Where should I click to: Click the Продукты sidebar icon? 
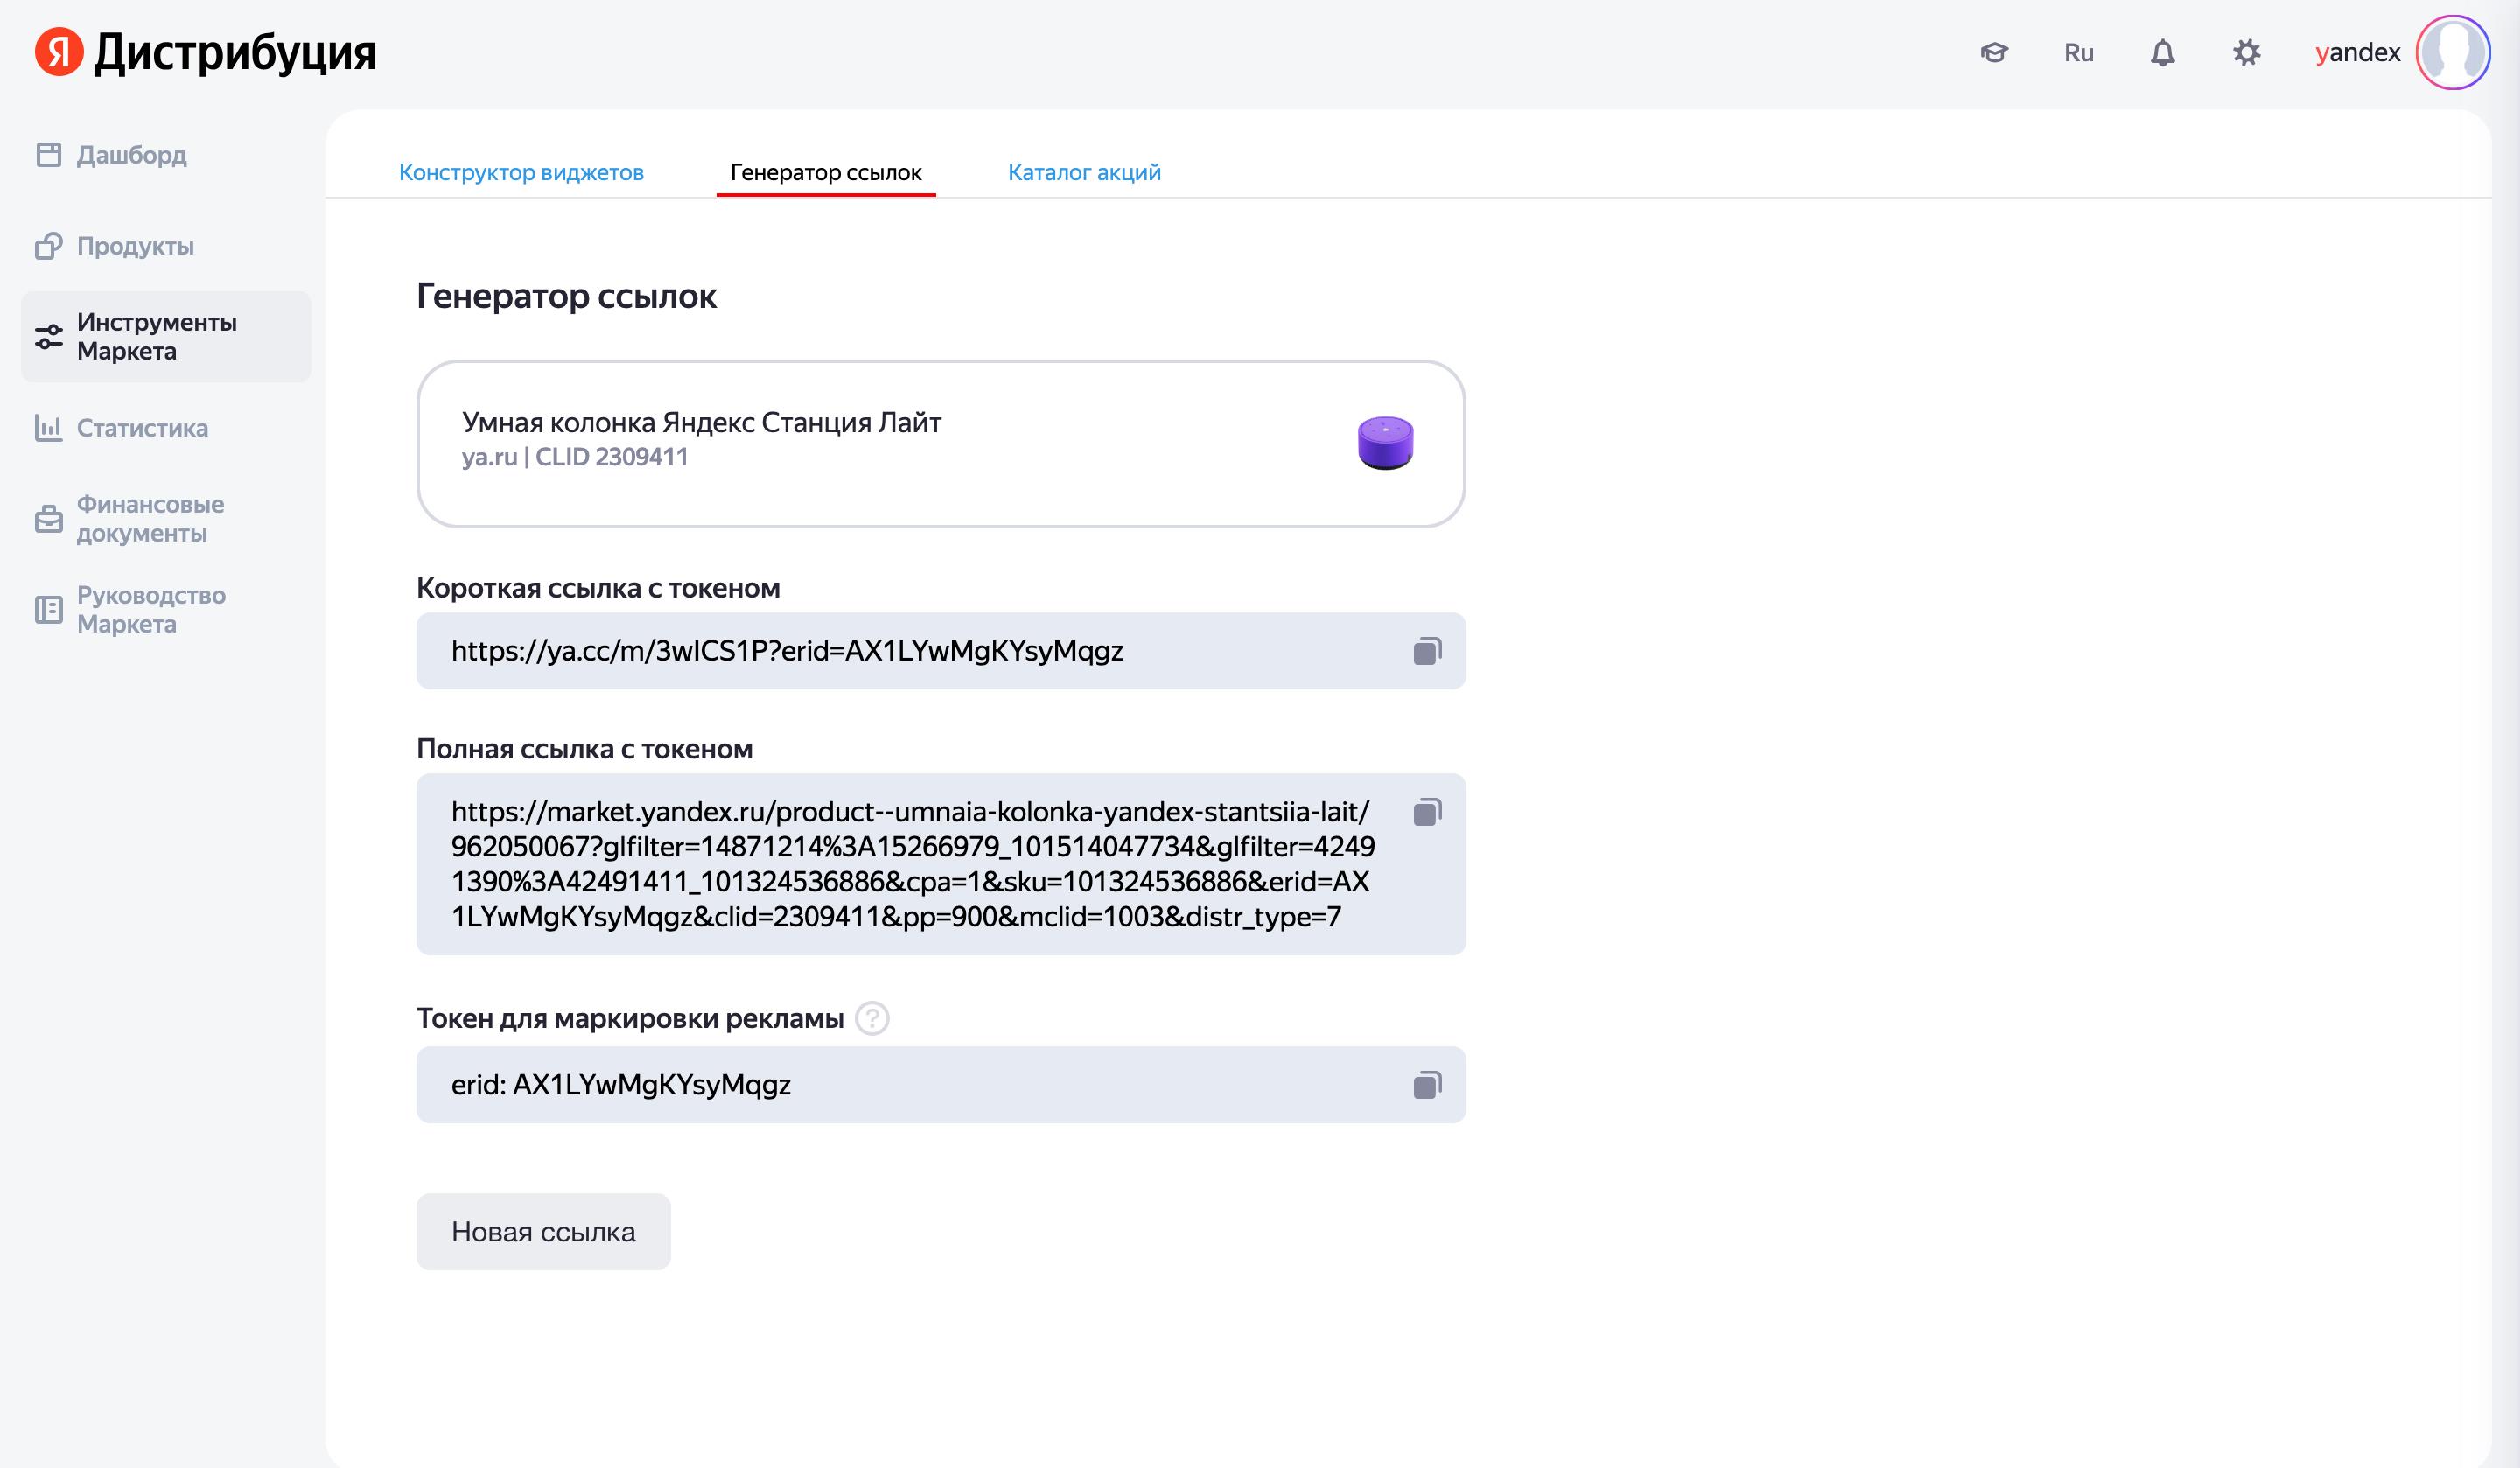[x=48, y=246]
